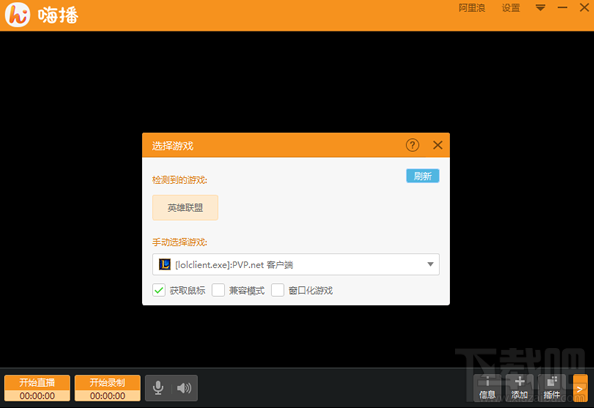
Task: Expand the orange arrow panel button
Action: [x=580, y=388]
